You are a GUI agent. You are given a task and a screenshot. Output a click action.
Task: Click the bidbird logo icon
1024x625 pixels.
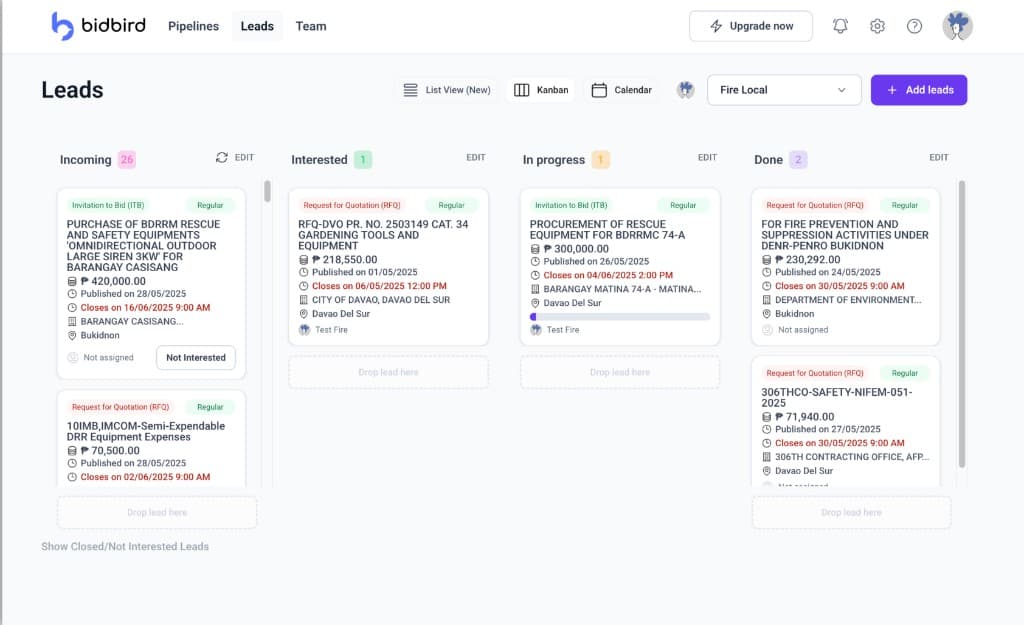(62, 25)
